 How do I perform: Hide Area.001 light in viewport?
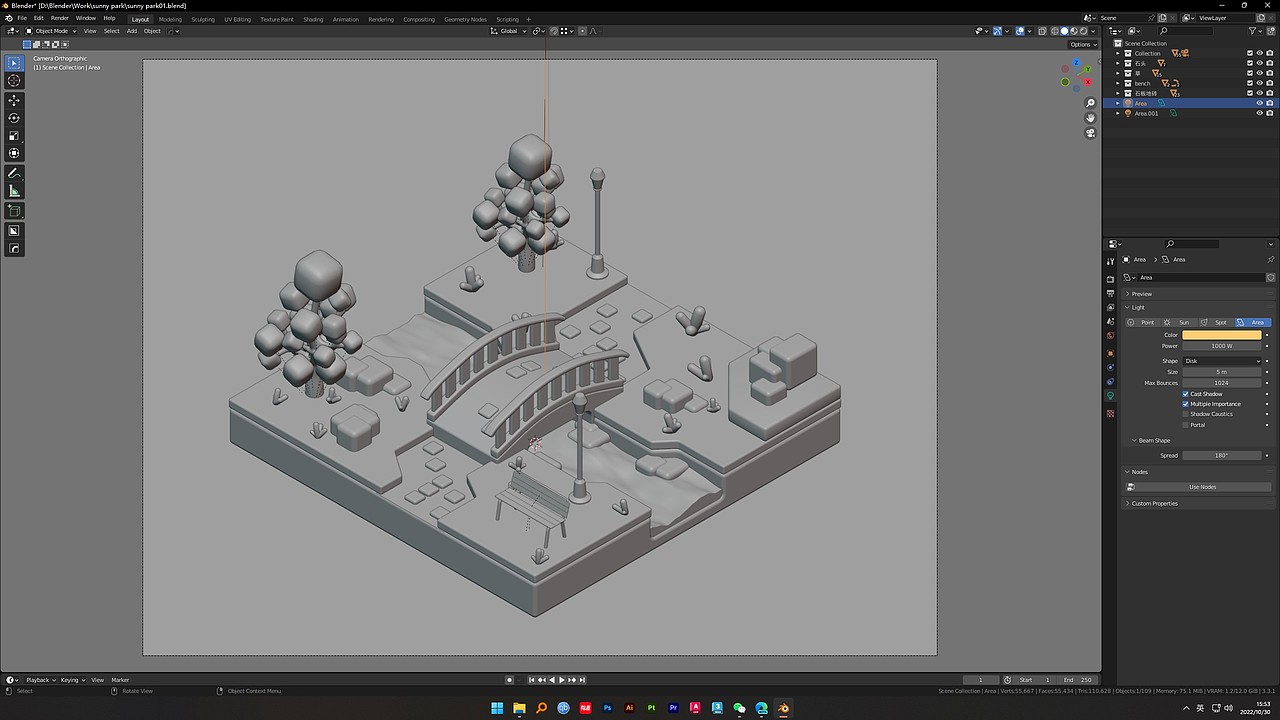click(x=1259, y=113)
